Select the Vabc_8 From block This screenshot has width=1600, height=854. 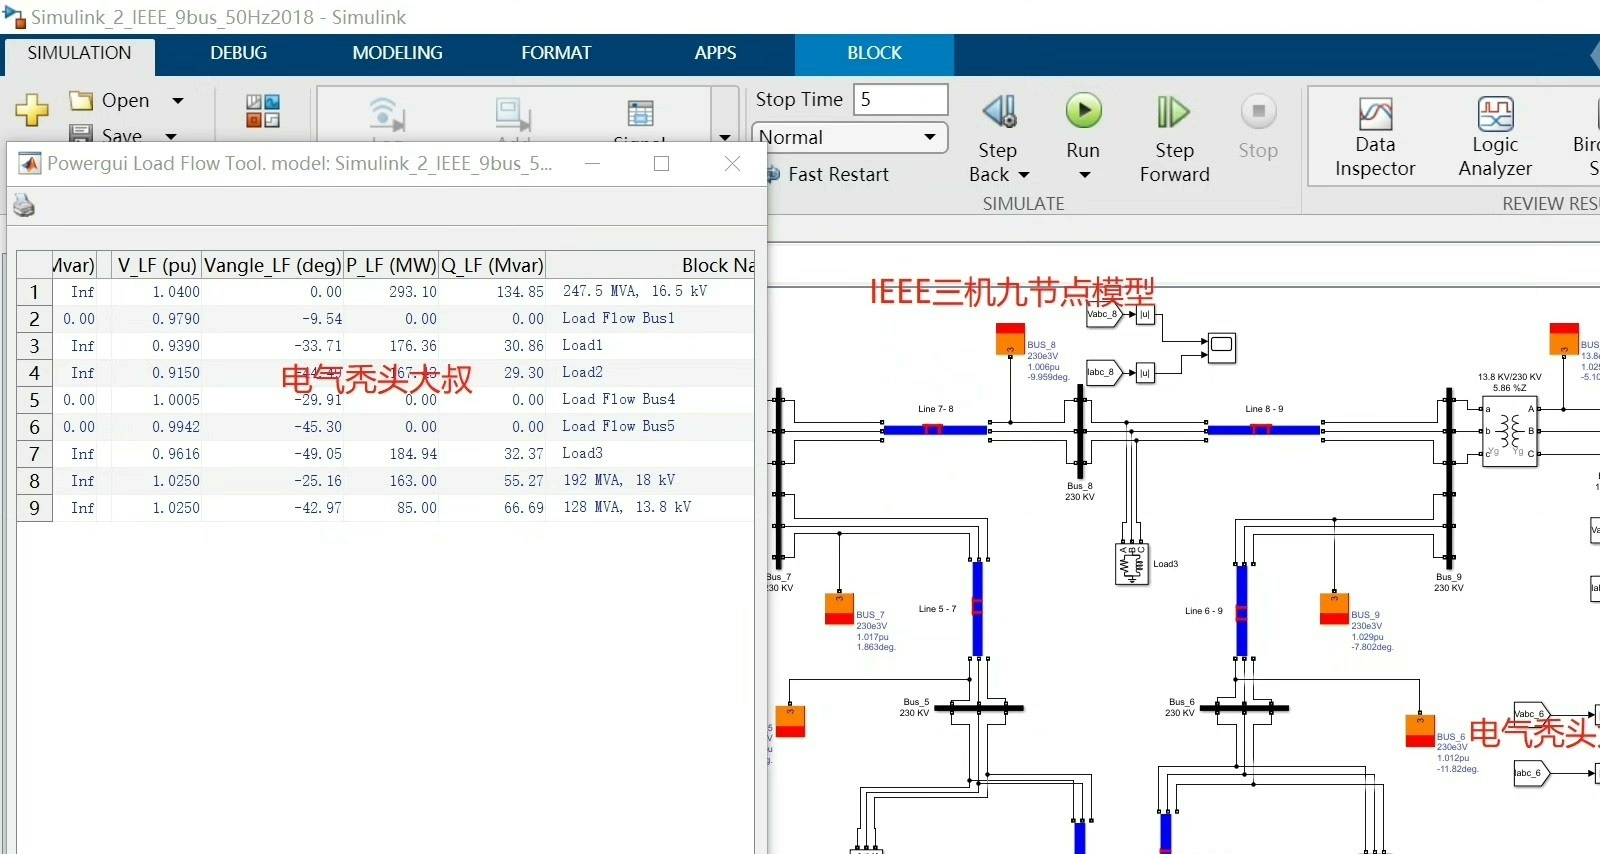[1104, 314]
